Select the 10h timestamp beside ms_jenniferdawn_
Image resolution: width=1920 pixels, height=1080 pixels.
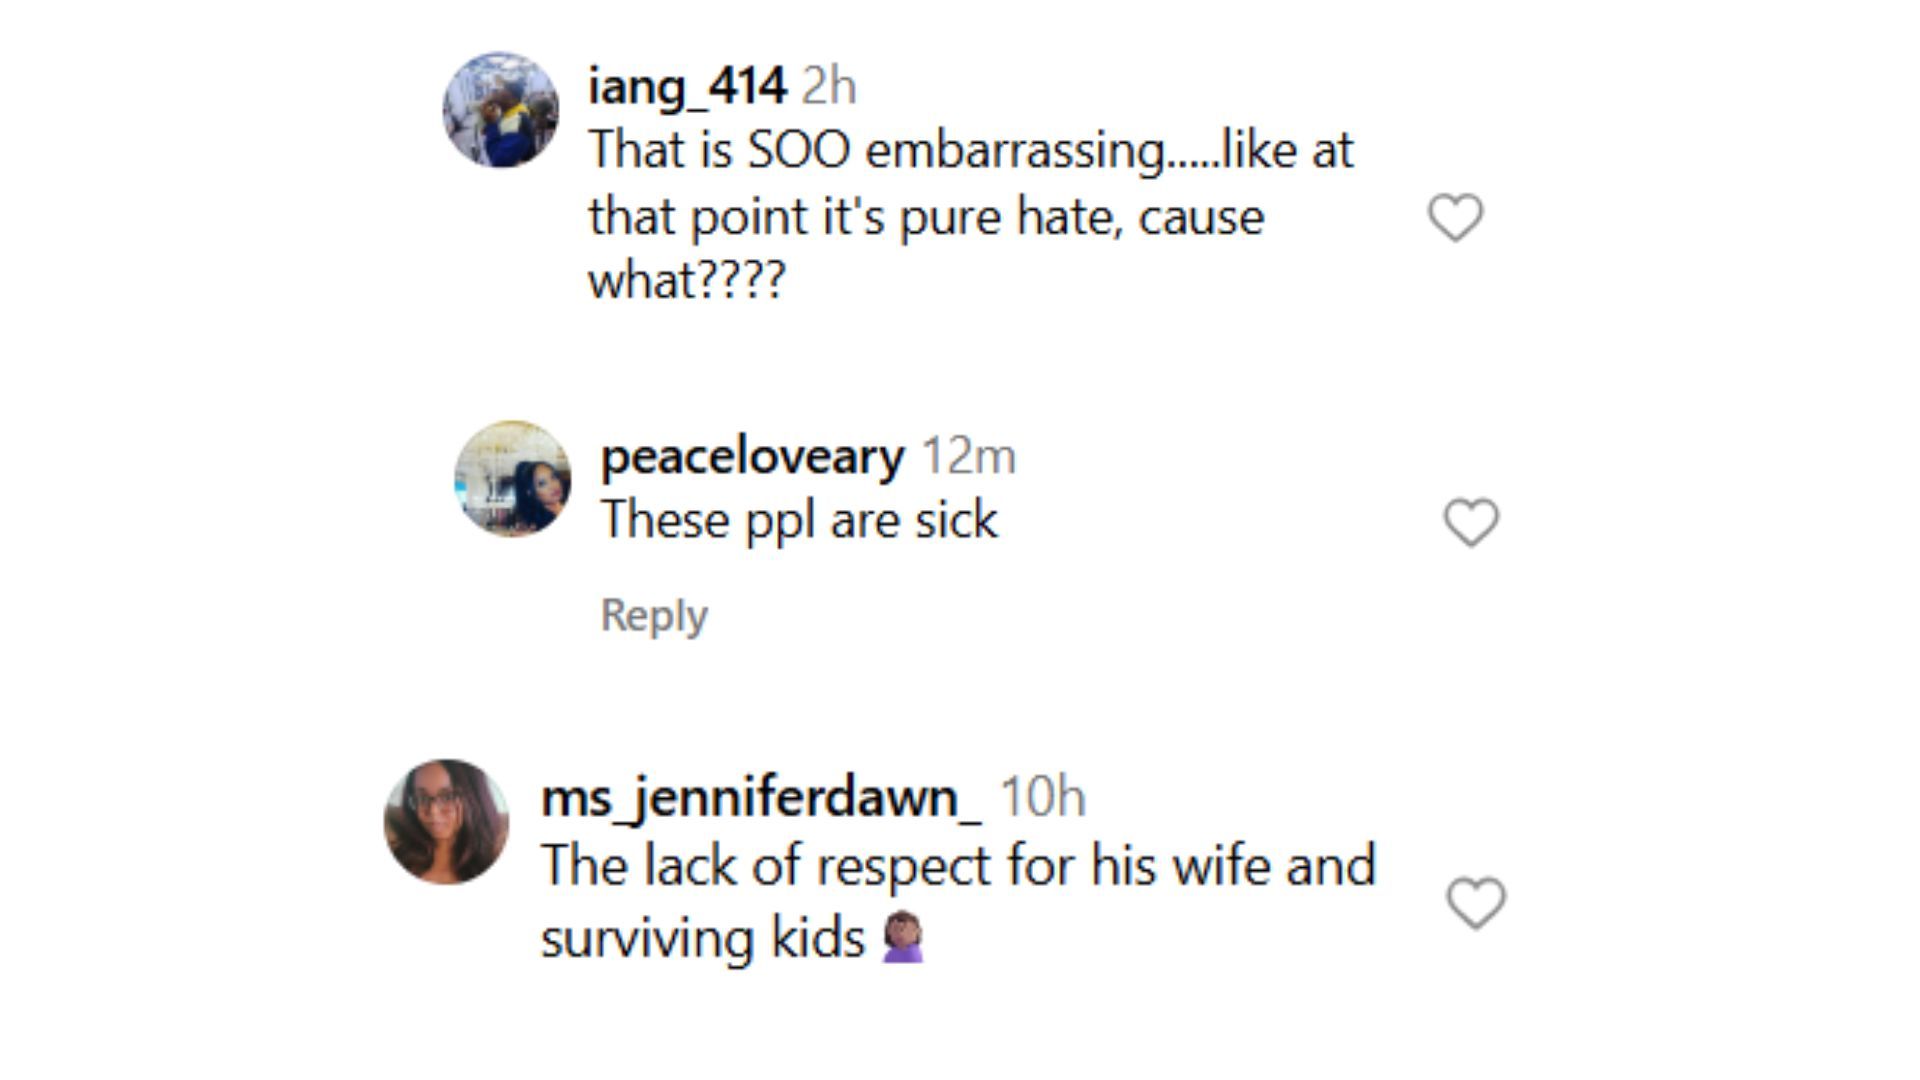click(1043, 797)
